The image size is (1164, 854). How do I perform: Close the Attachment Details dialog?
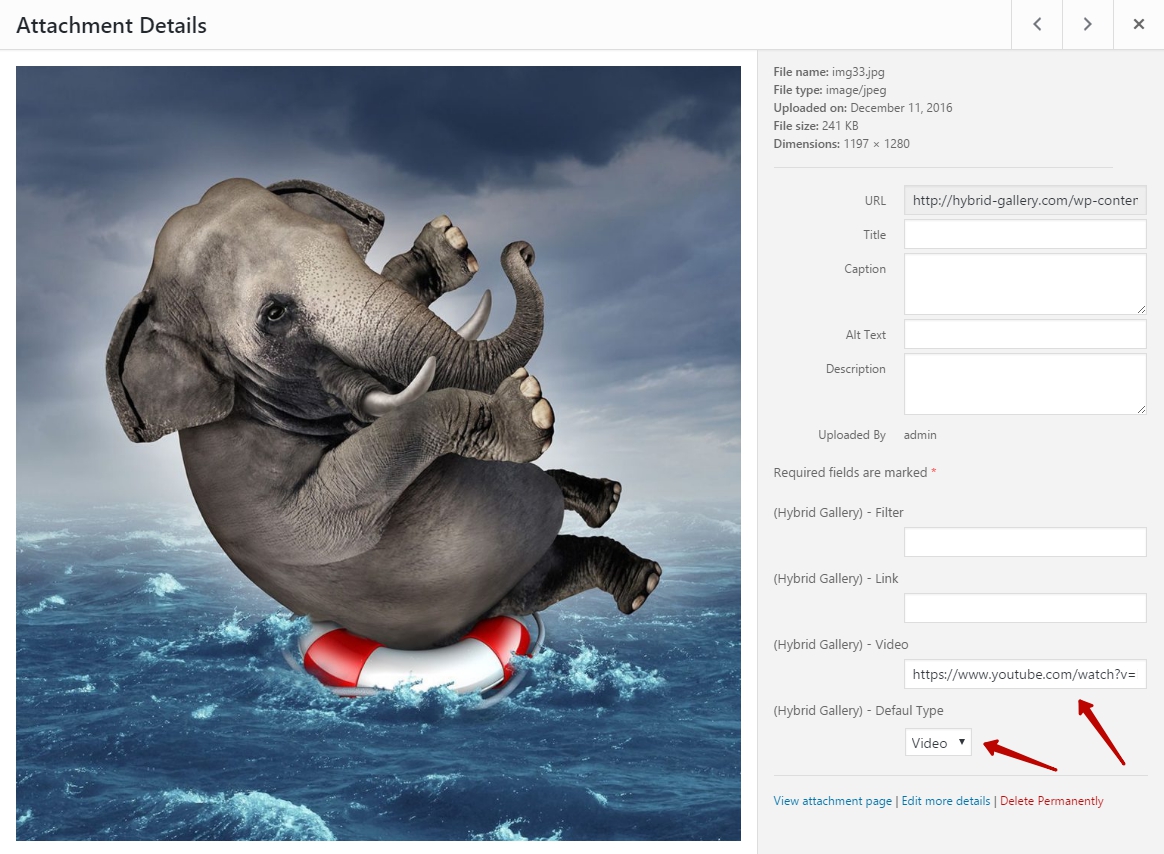[x=1139, y=25]
